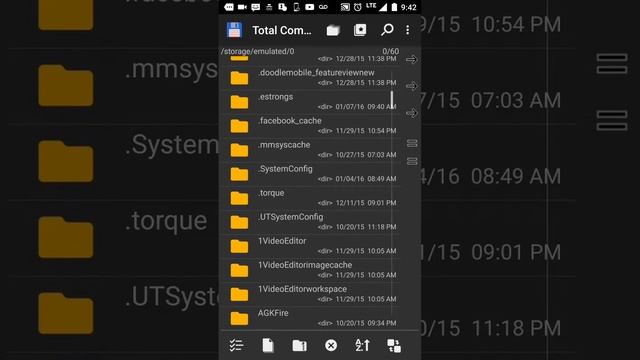Screen dimensions: 640x360
Task: Tap the 10/20/15 09:34 PM date entry
Action: click(366, 323)
